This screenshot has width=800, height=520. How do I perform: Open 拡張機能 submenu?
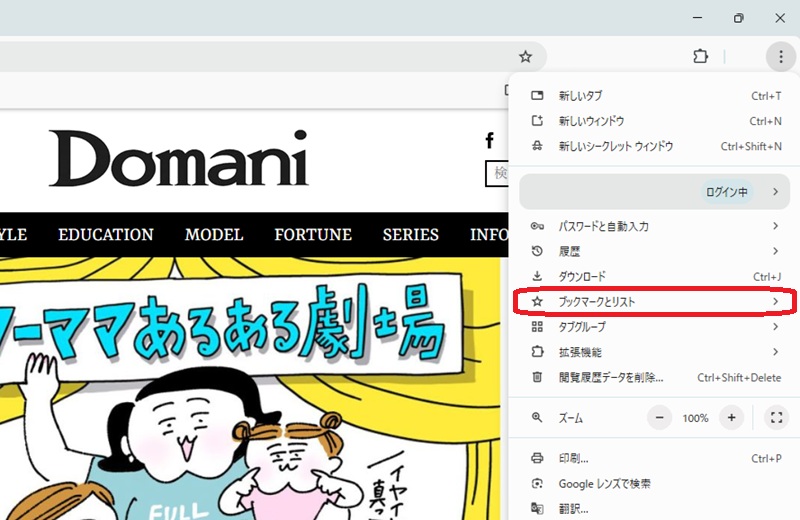(x=654, y=352)
